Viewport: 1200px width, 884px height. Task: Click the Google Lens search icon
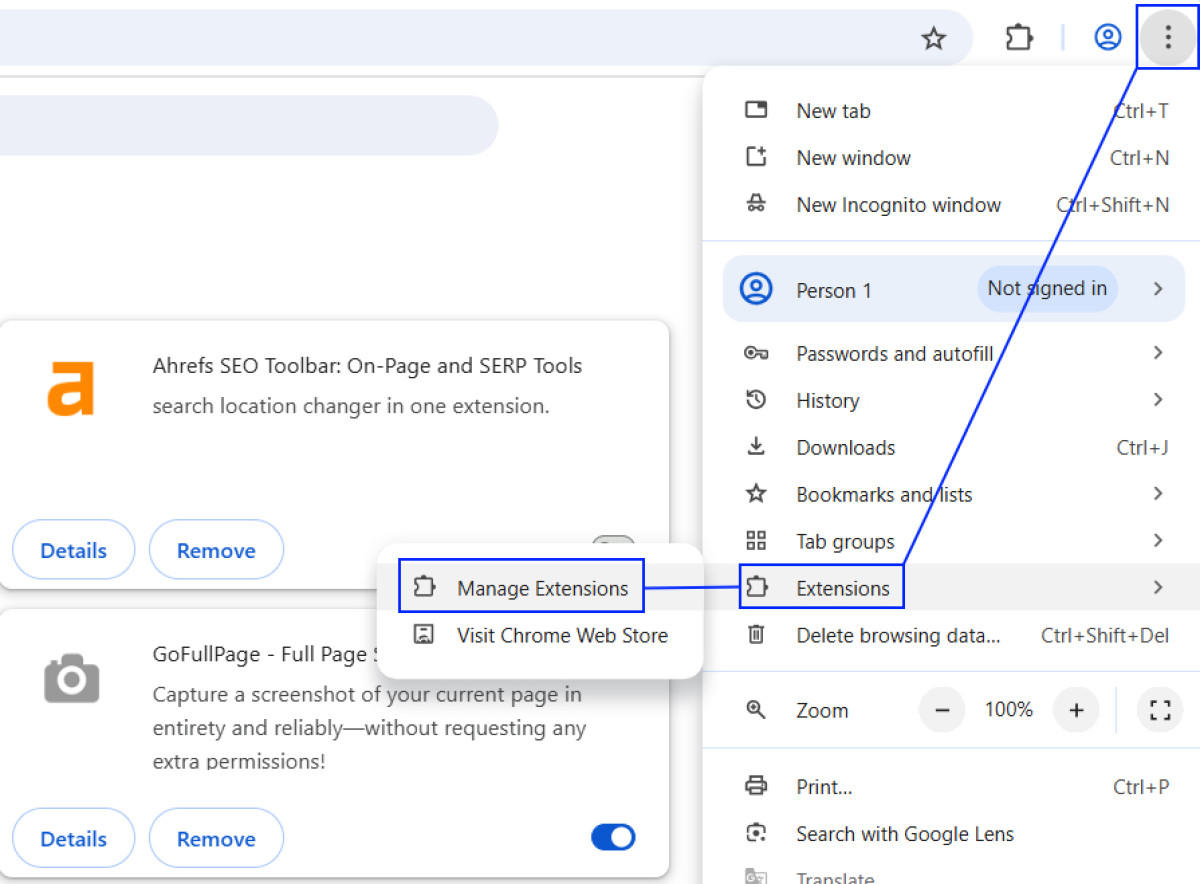757,833
